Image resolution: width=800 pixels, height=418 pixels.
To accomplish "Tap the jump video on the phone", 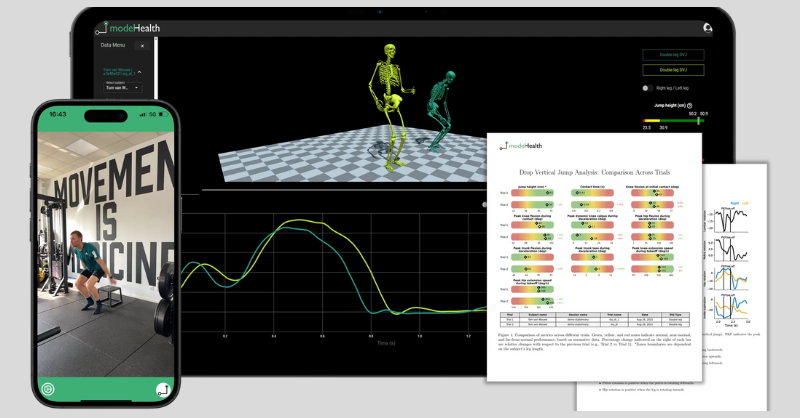I will (106, 254).
